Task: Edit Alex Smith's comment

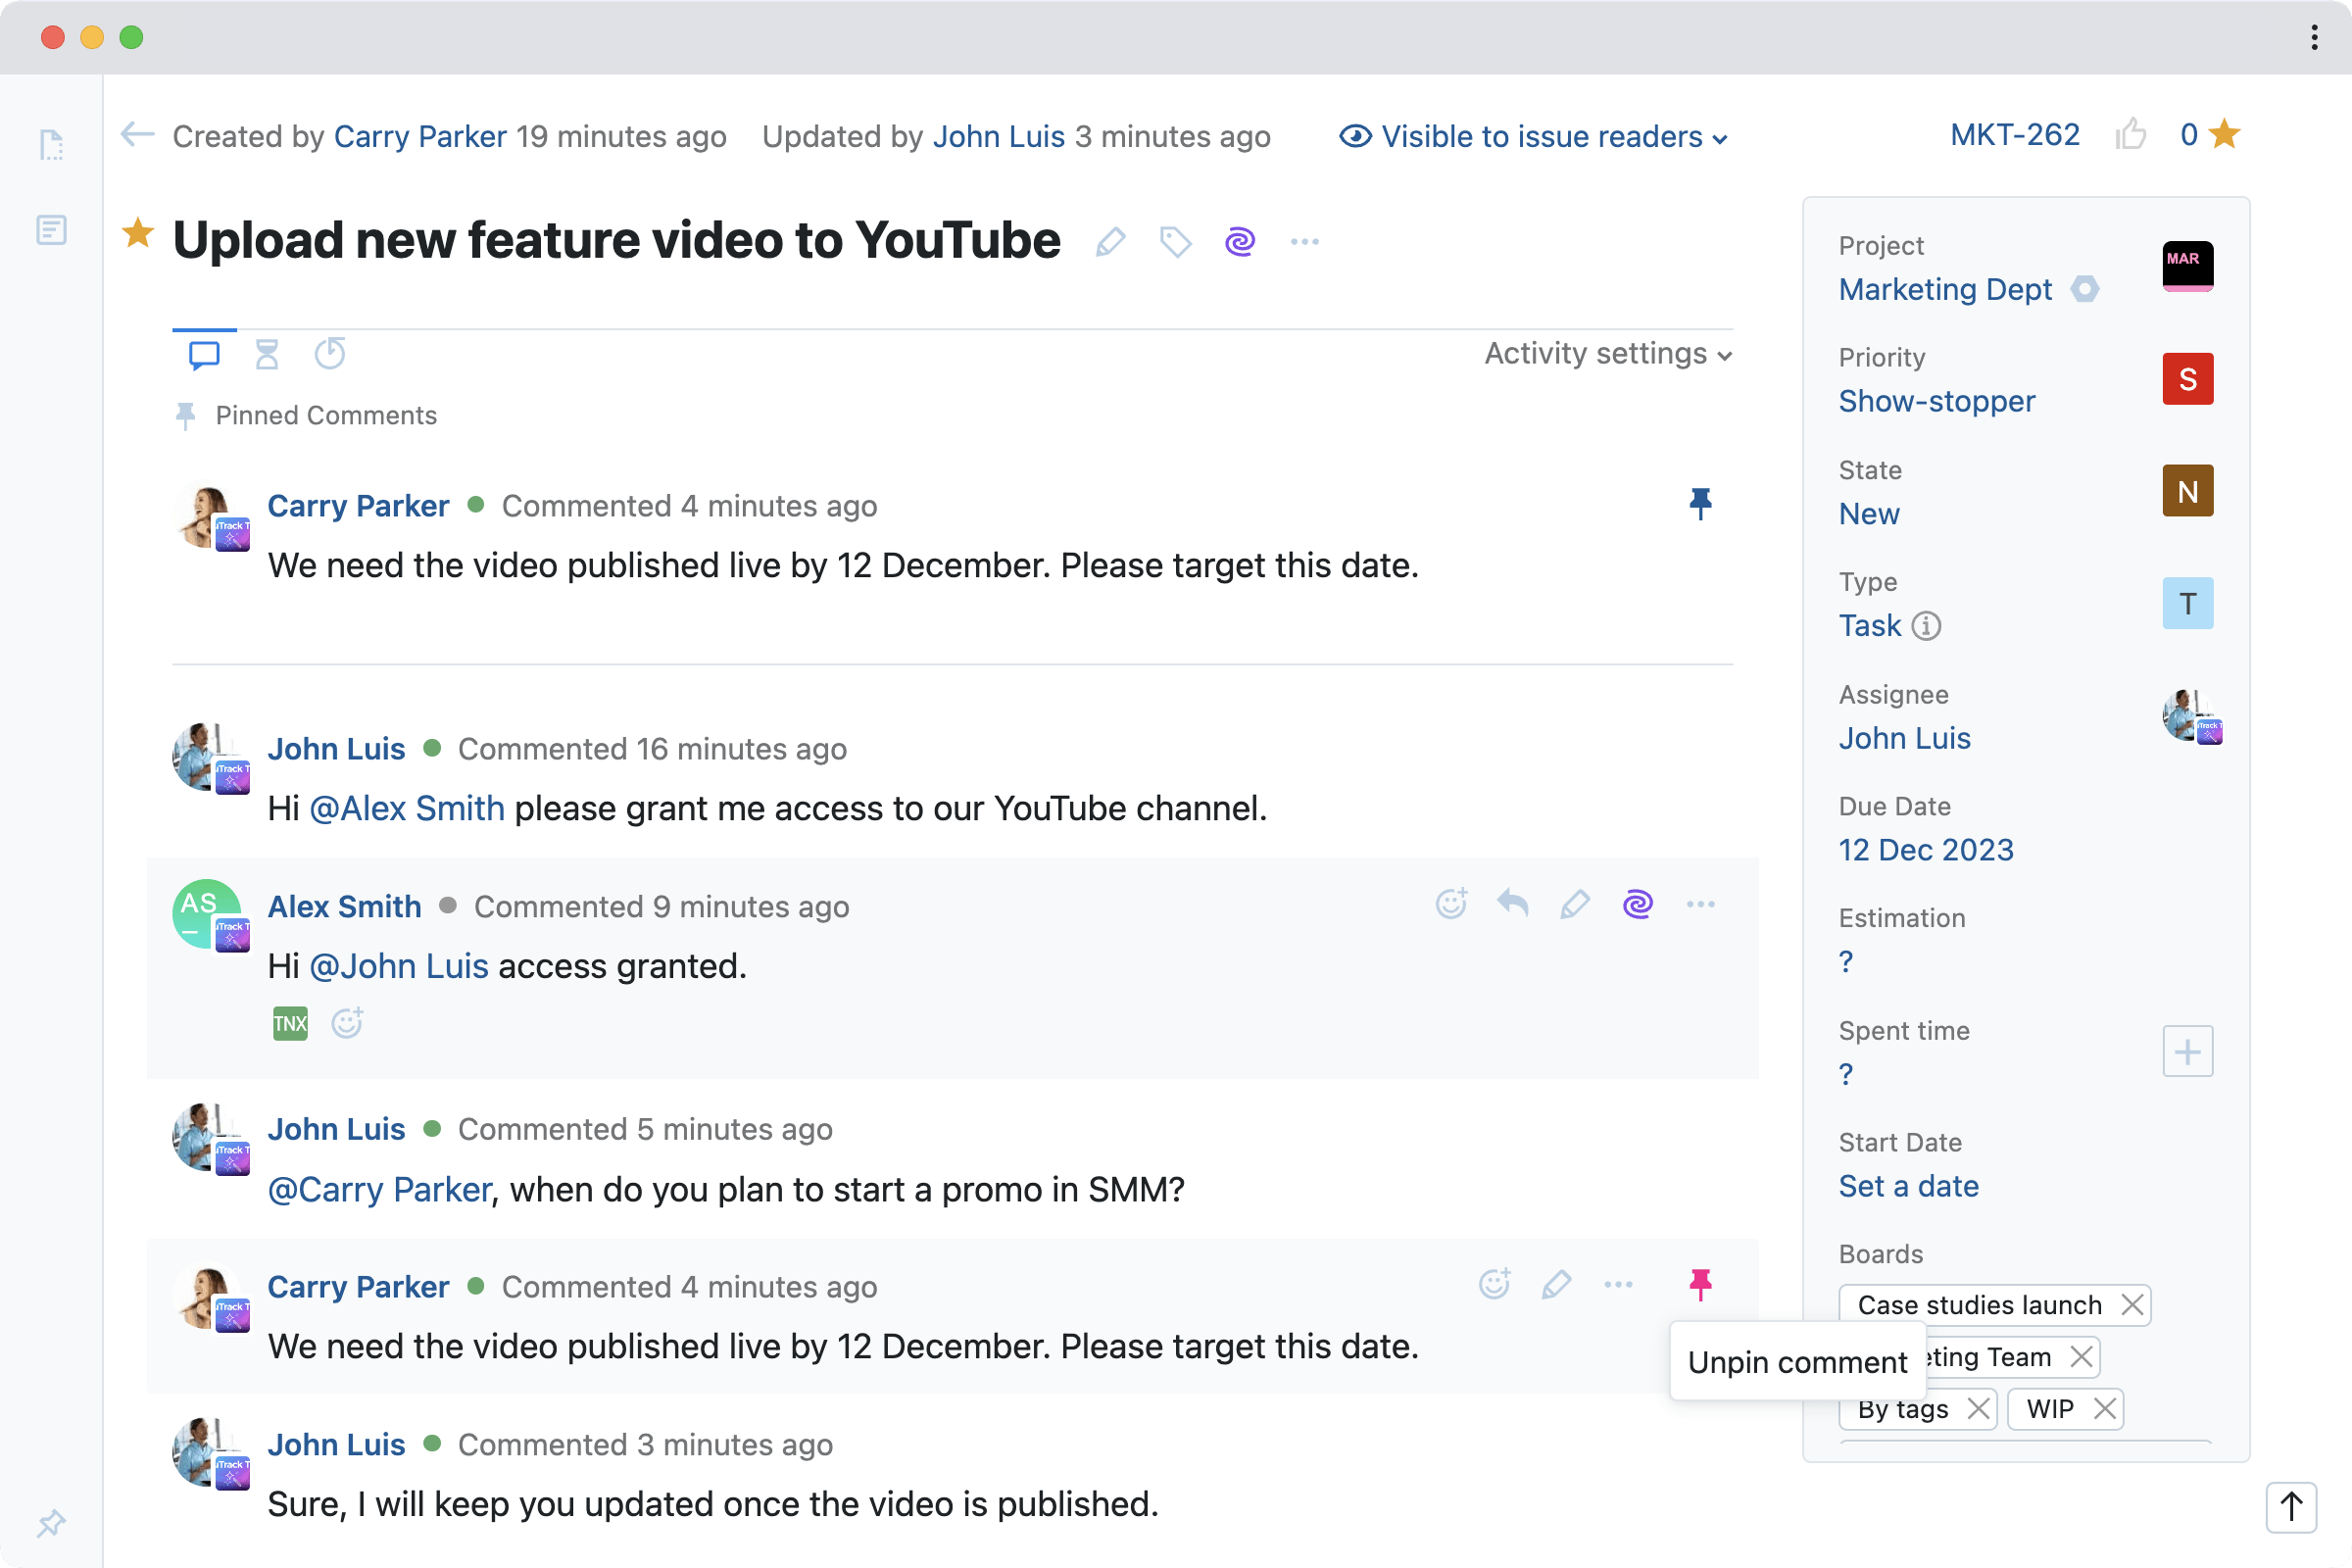Action: [x=1575, y=904]
